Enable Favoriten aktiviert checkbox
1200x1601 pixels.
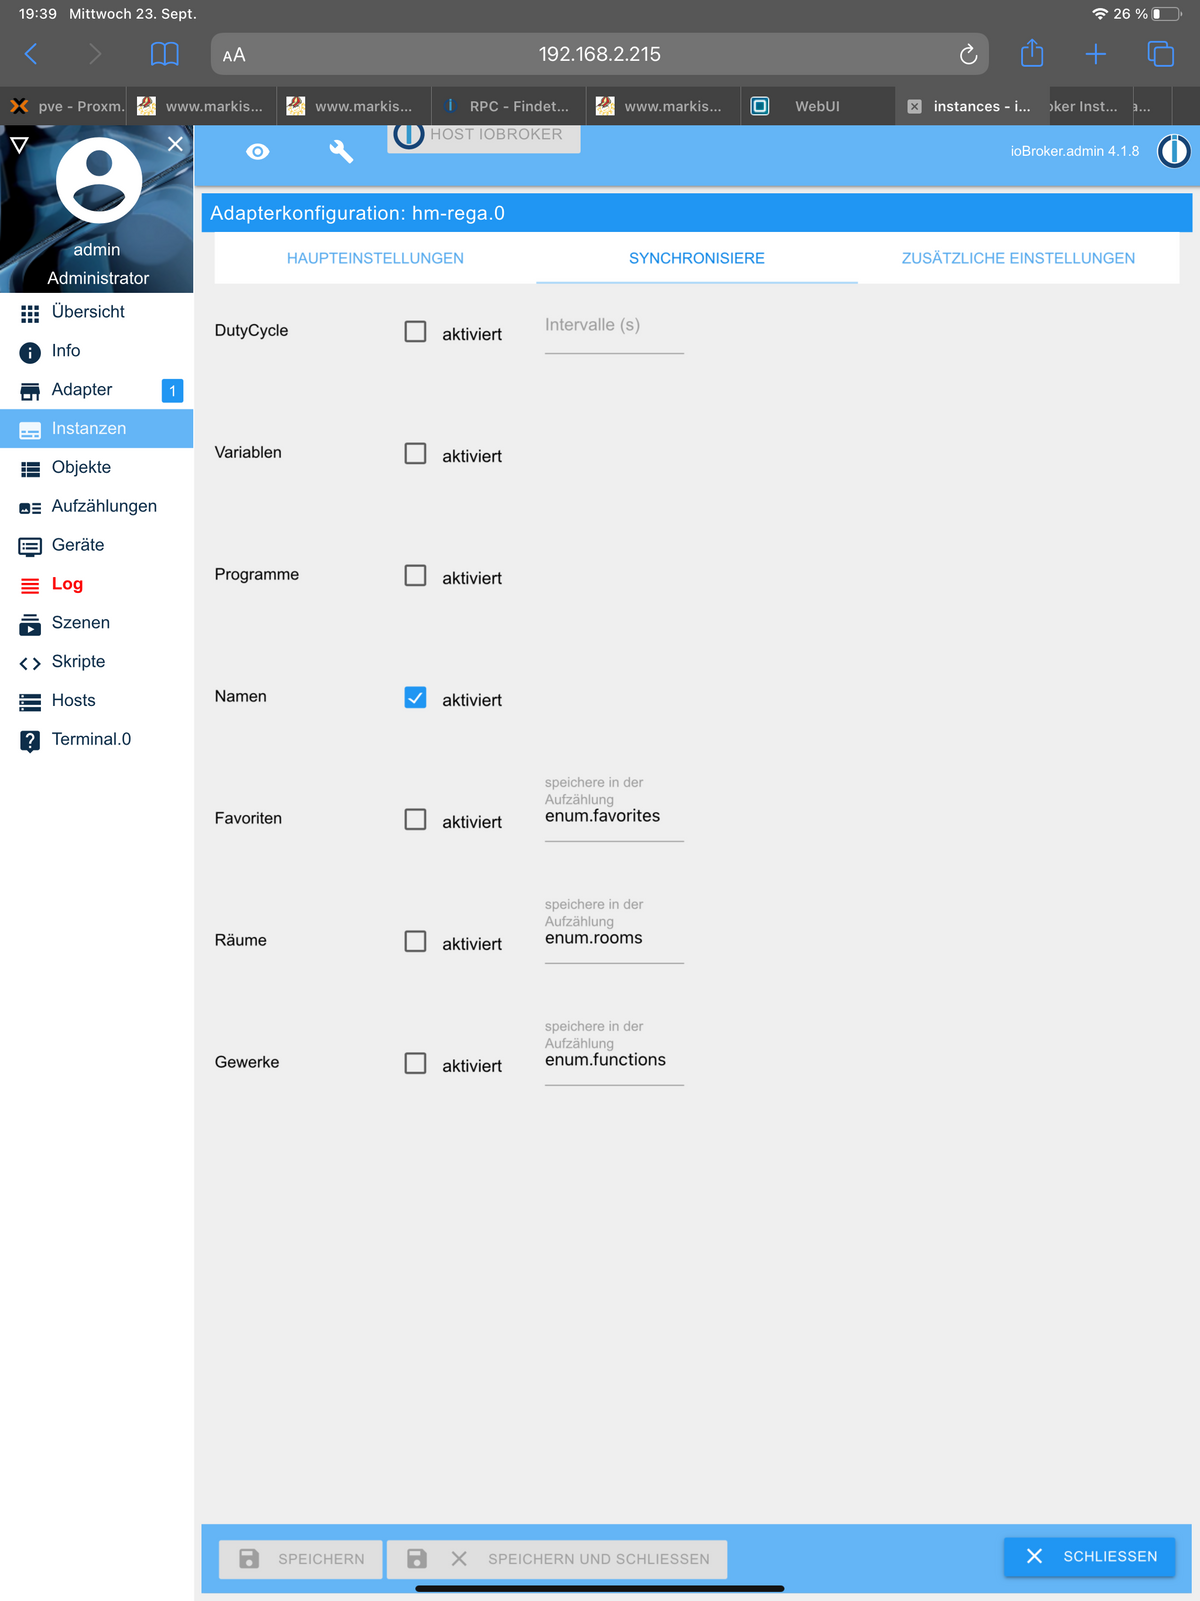[x=415, y=819]
